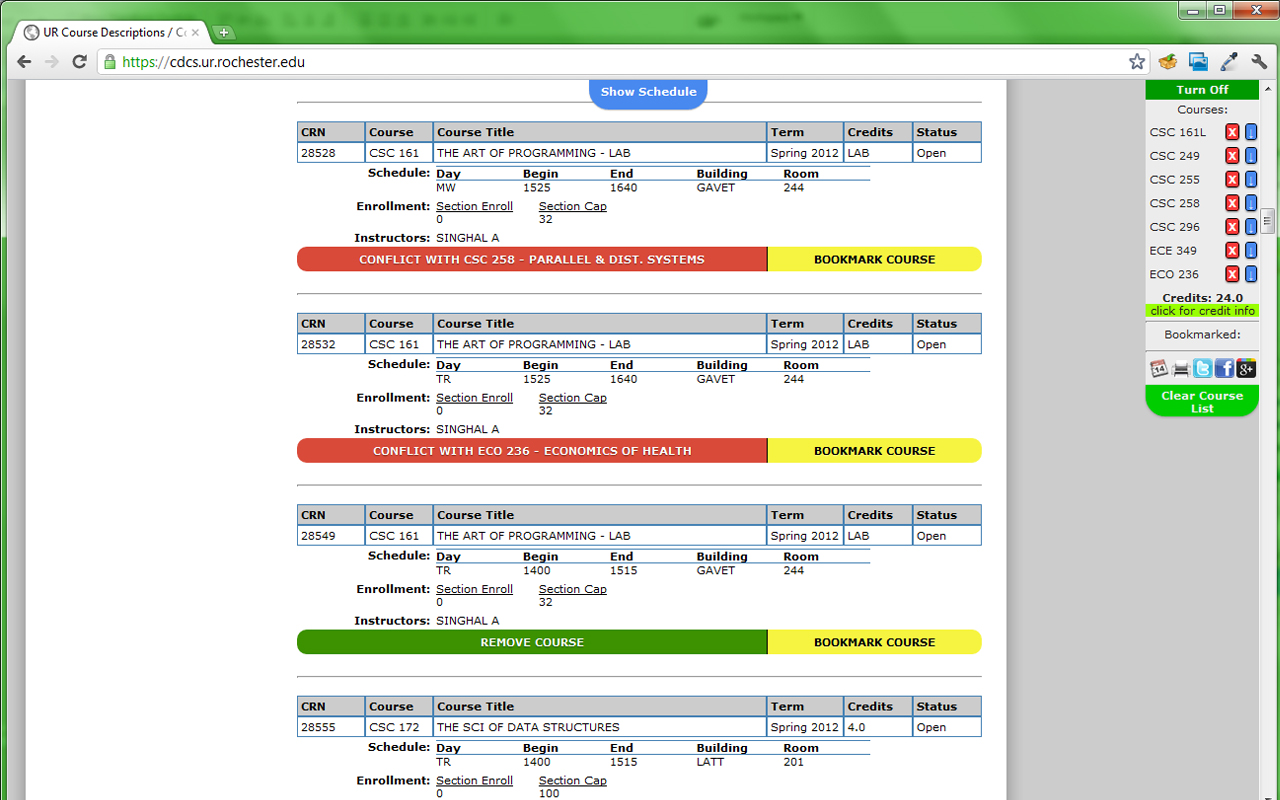Remove the CRN 28549 course section

531,641
